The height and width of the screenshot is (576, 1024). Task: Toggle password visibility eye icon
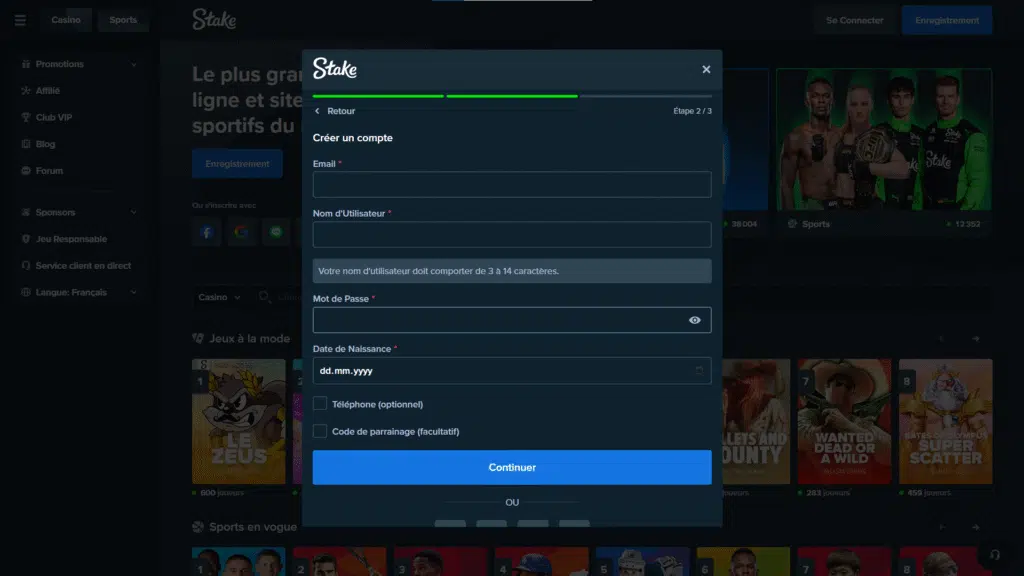(694, 320)
